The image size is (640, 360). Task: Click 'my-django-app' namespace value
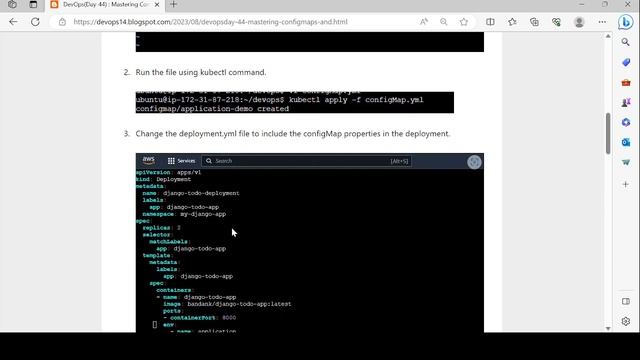(203, 214)
